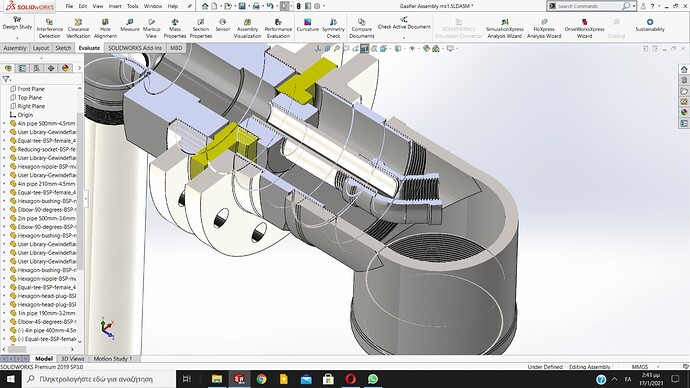Viewport: 690px width, 388px height.
Task: Toggle the section view in viewport toolbar
Action: click(364, 48)
